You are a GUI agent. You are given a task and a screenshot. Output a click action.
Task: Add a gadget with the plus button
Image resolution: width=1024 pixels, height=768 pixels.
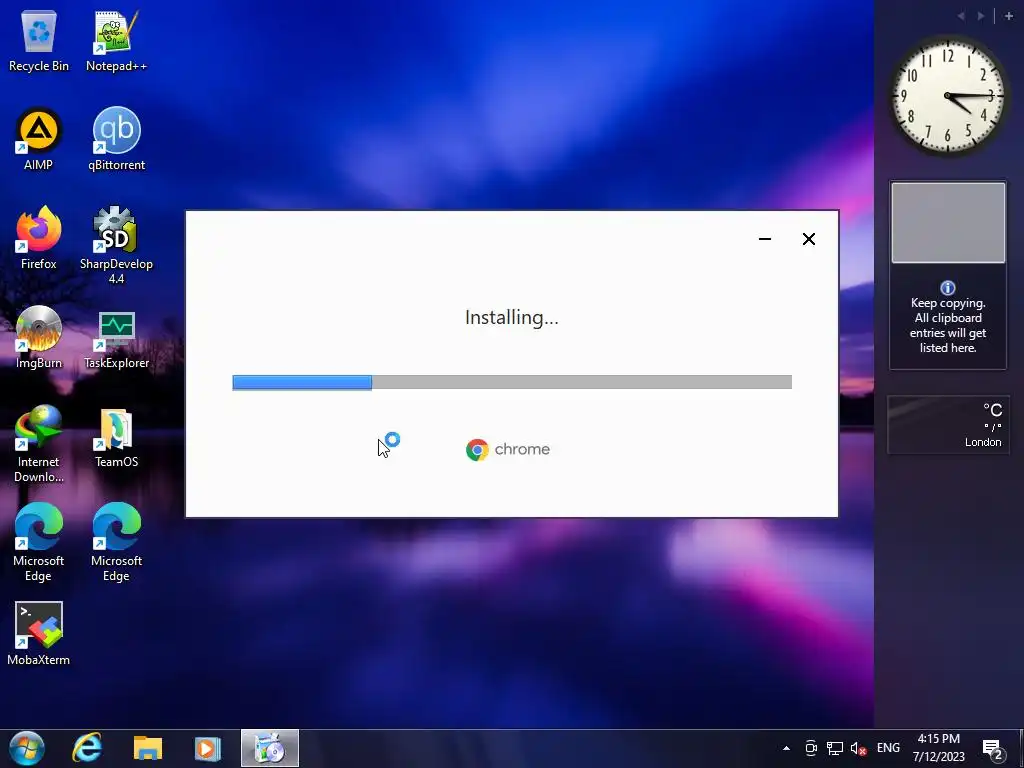[1008, 16]
